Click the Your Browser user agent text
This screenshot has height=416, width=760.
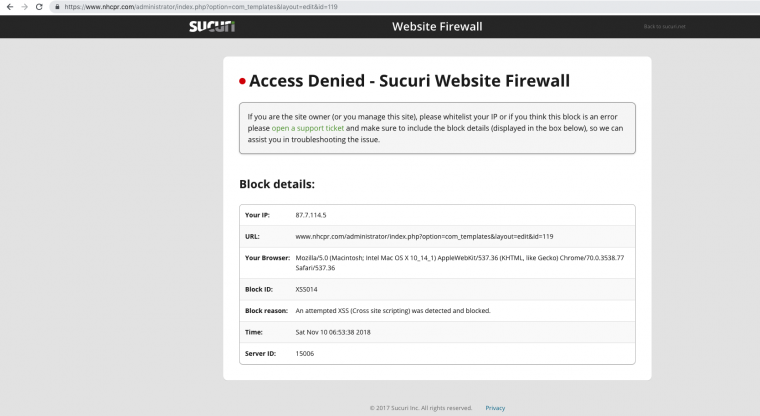pyautogui.click(x=460, y=257)
